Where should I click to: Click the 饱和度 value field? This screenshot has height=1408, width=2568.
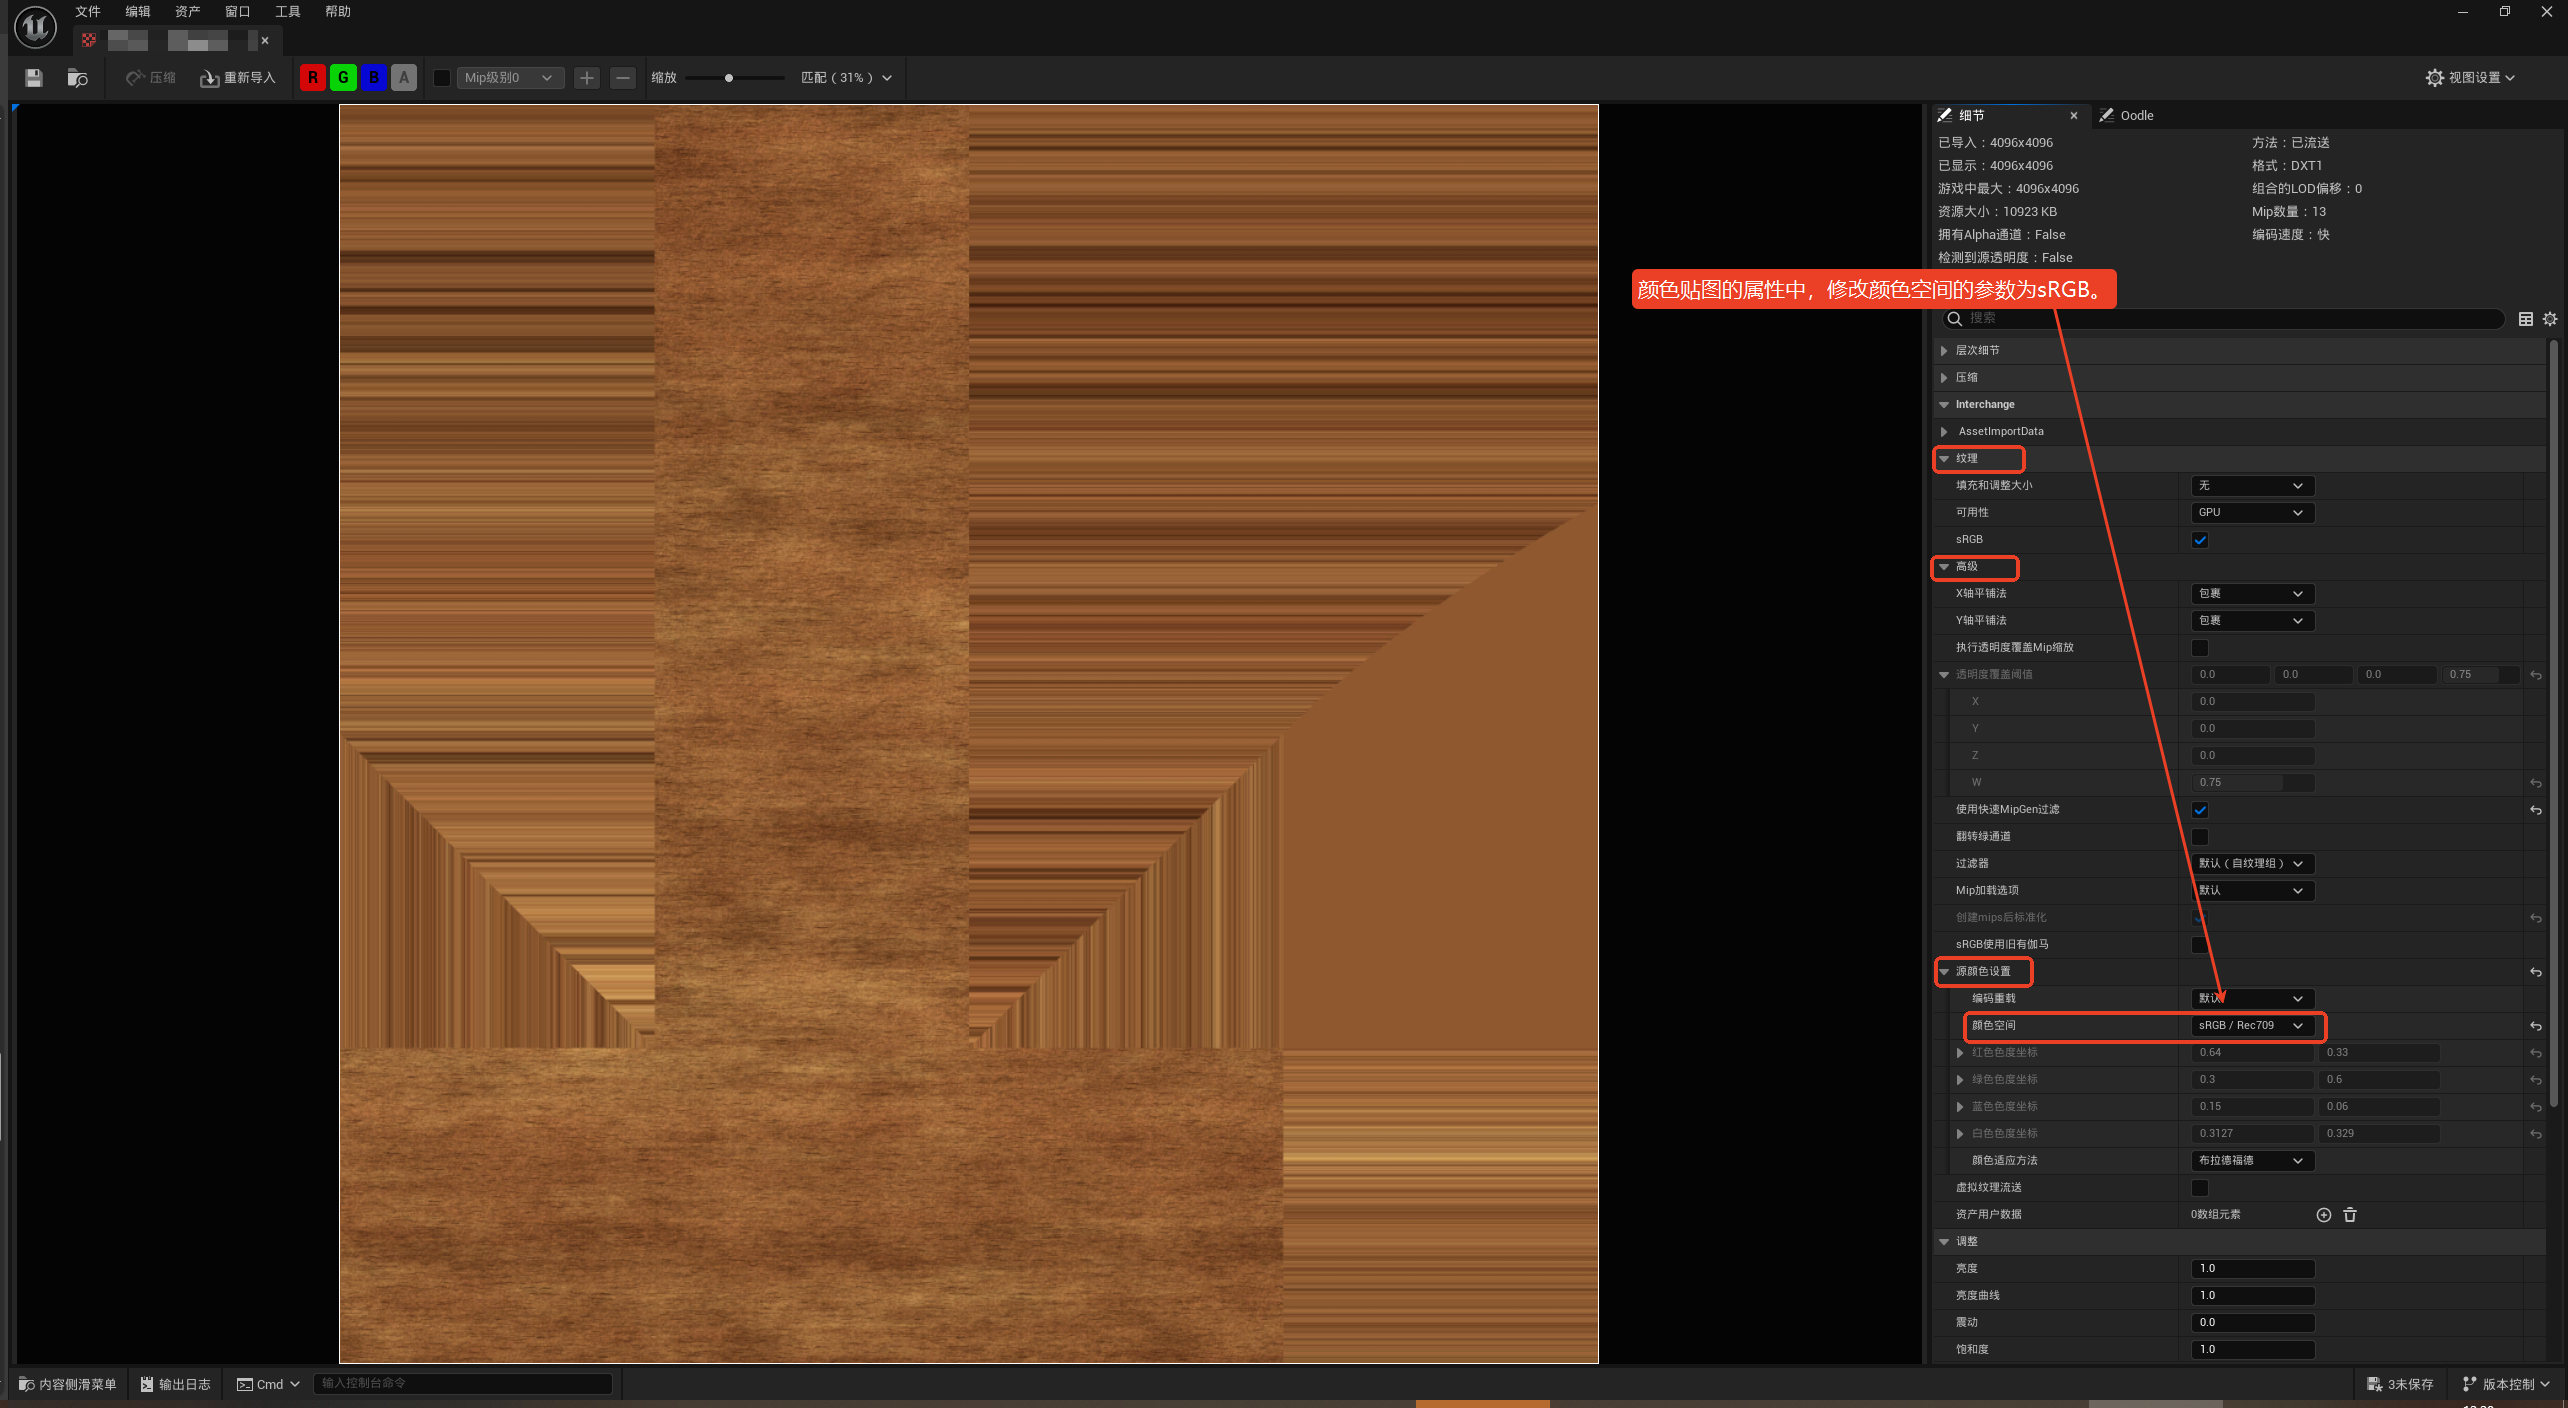click(x=2252, y=1350)
